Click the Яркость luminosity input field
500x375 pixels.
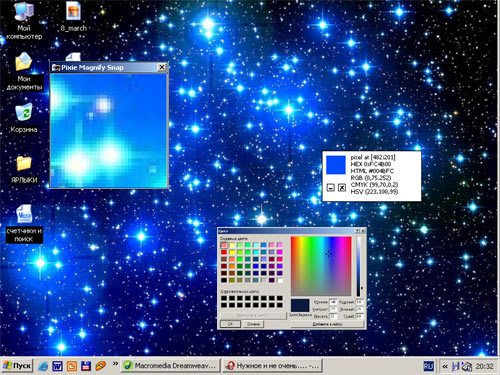(x=333, y=316)
